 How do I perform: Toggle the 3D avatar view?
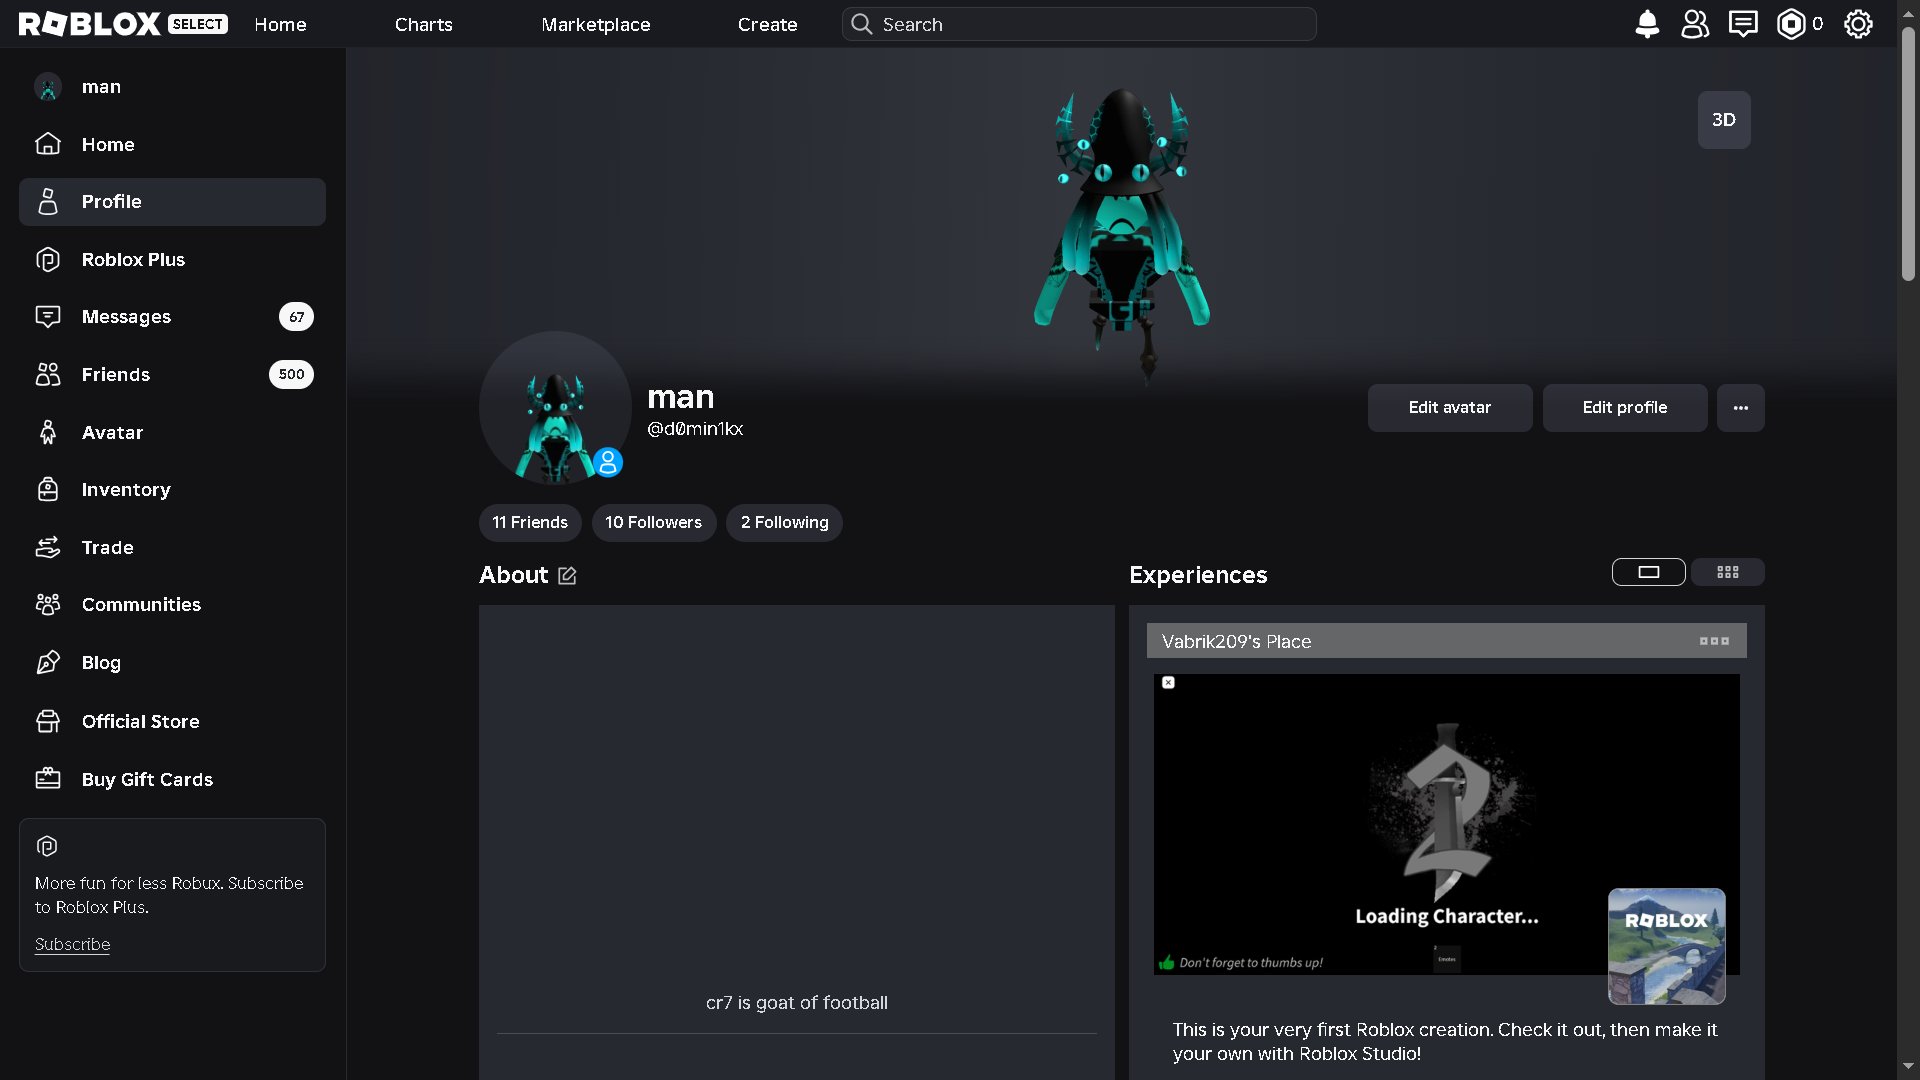tap(1724, 120)
